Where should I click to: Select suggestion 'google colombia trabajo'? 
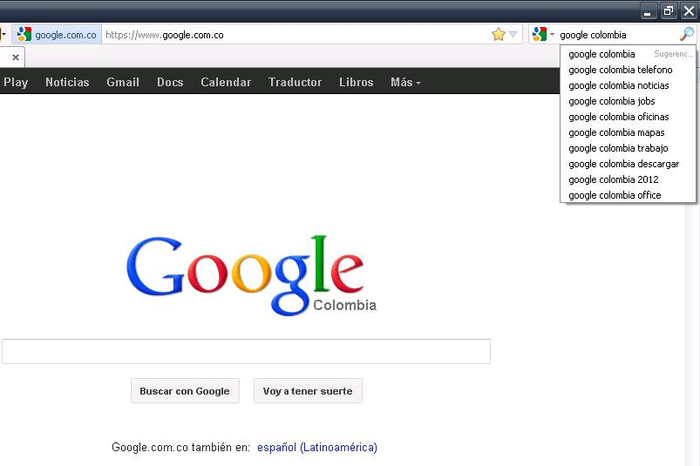tap(628, 148)
